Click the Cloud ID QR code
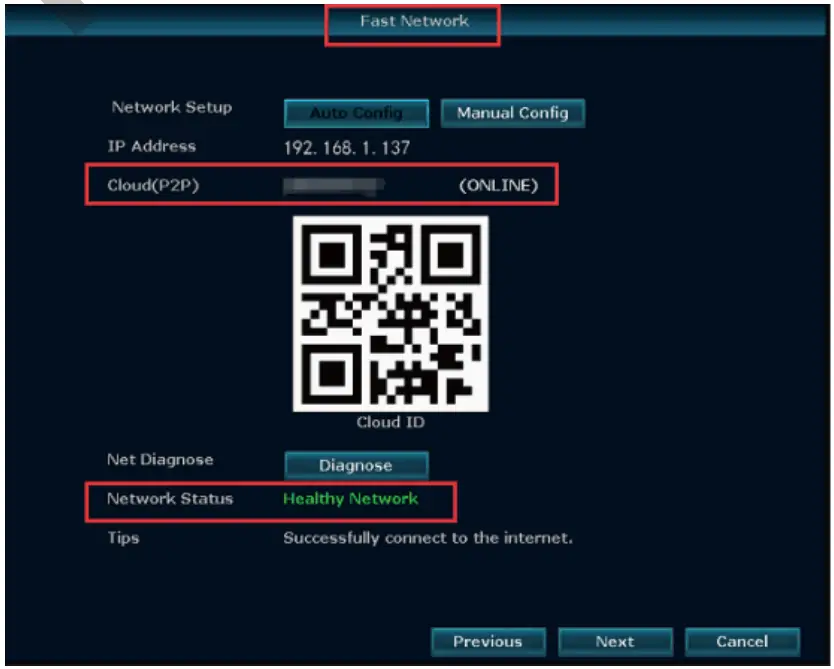Image resolution: width=834 pixels, height=669 pixels. point(391,314)
